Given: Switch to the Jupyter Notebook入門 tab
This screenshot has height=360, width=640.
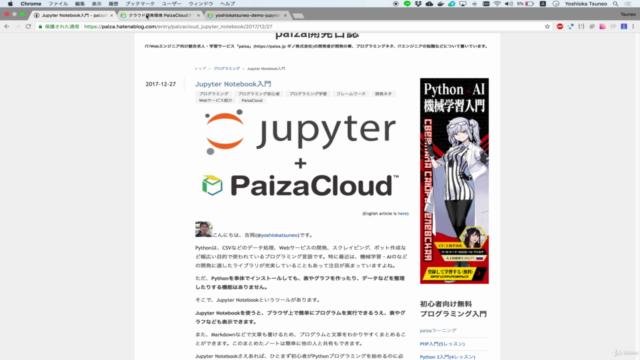Looking at the screenshot, I should coord(74,16).
